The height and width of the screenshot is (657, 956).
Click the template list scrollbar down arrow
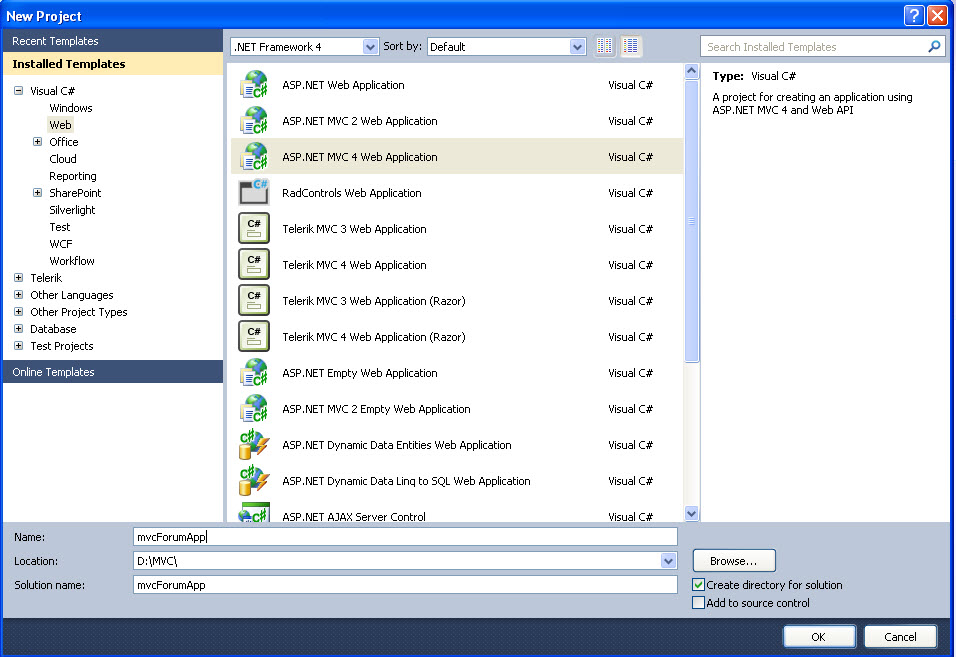(691, 513)
